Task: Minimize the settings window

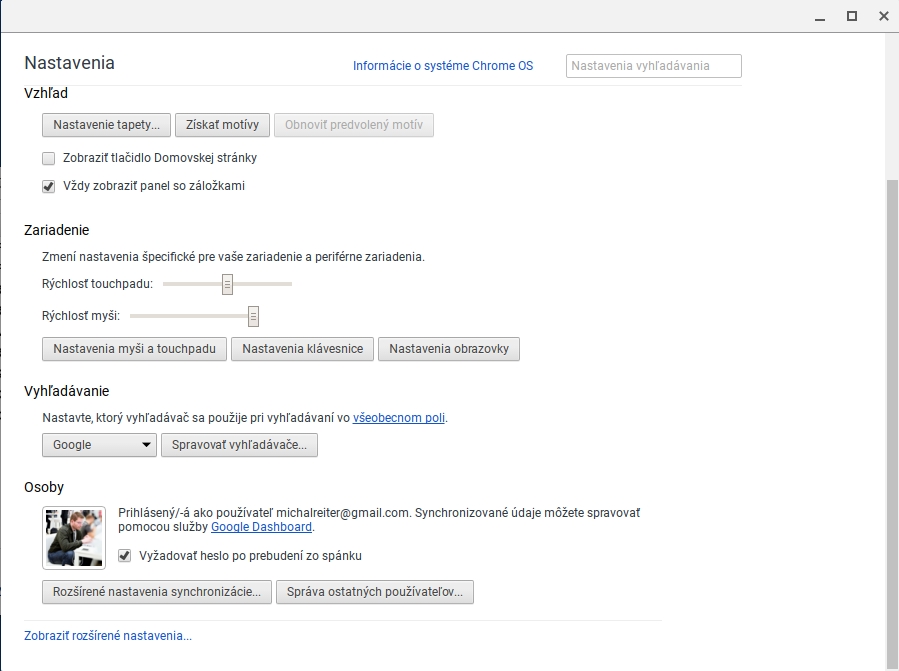Action: pyautogui.click(x=820, y=15)
